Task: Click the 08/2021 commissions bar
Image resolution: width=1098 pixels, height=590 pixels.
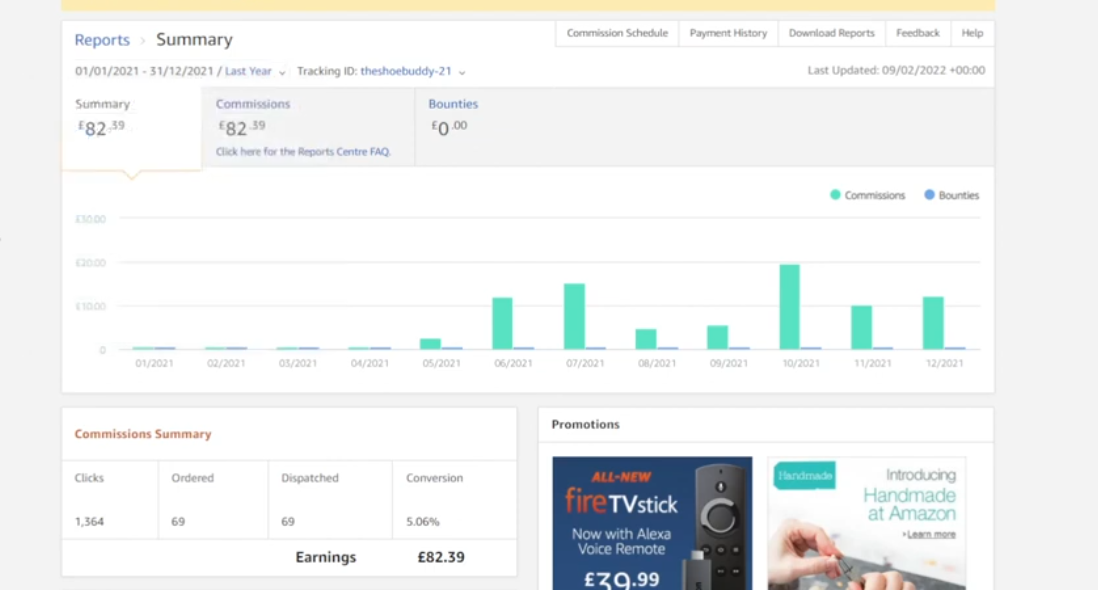Action: (x=646, y=339)
